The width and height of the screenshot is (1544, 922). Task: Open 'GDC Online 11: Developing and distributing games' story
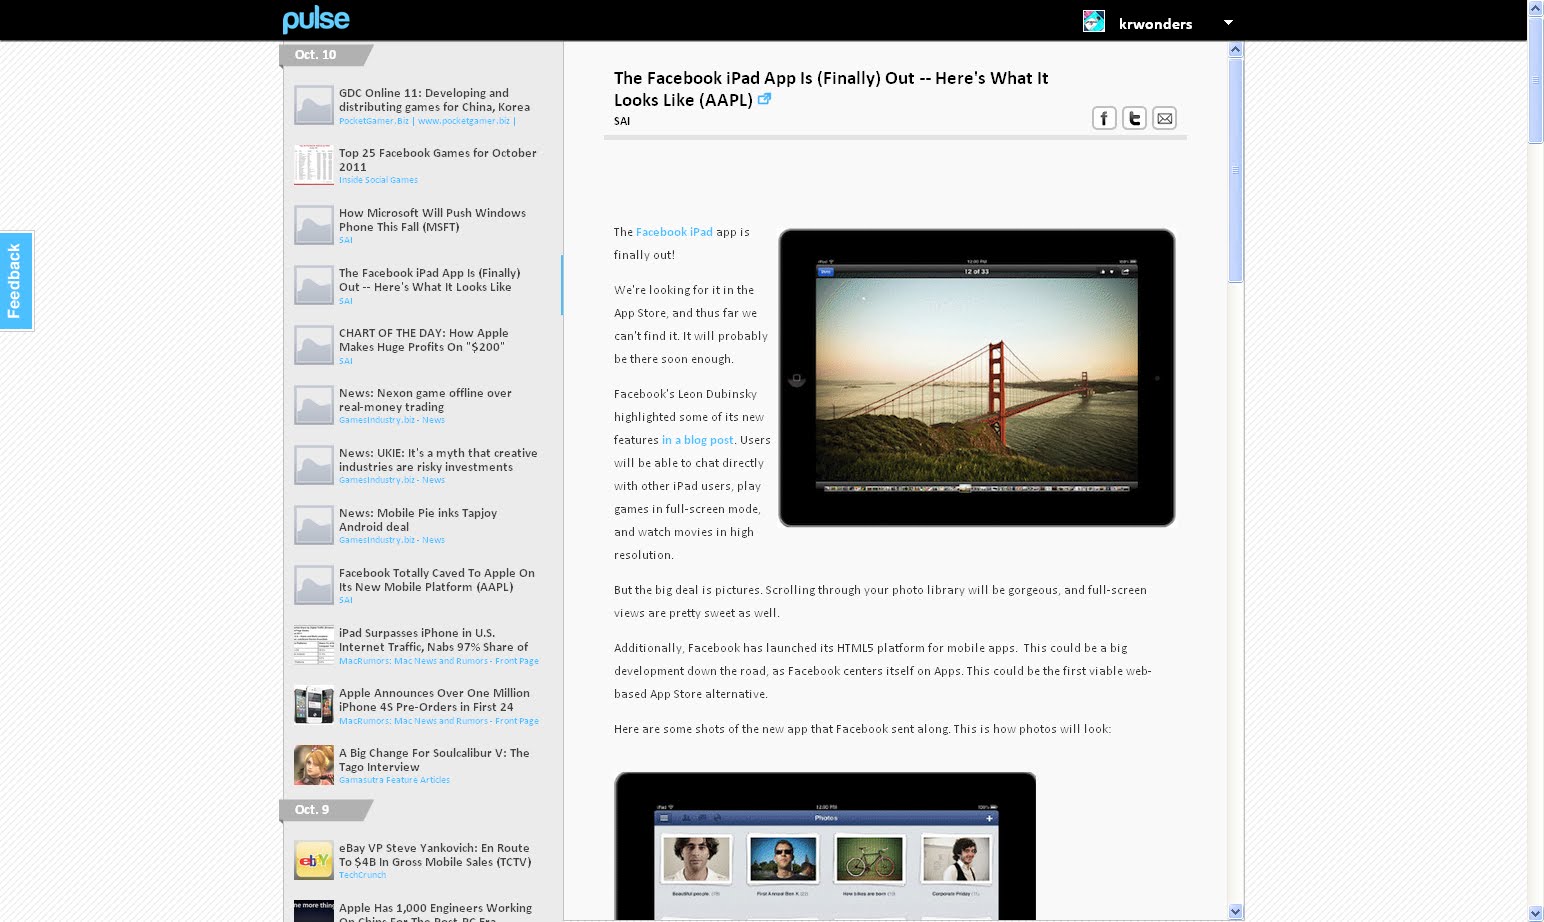[x=434, y=100]
